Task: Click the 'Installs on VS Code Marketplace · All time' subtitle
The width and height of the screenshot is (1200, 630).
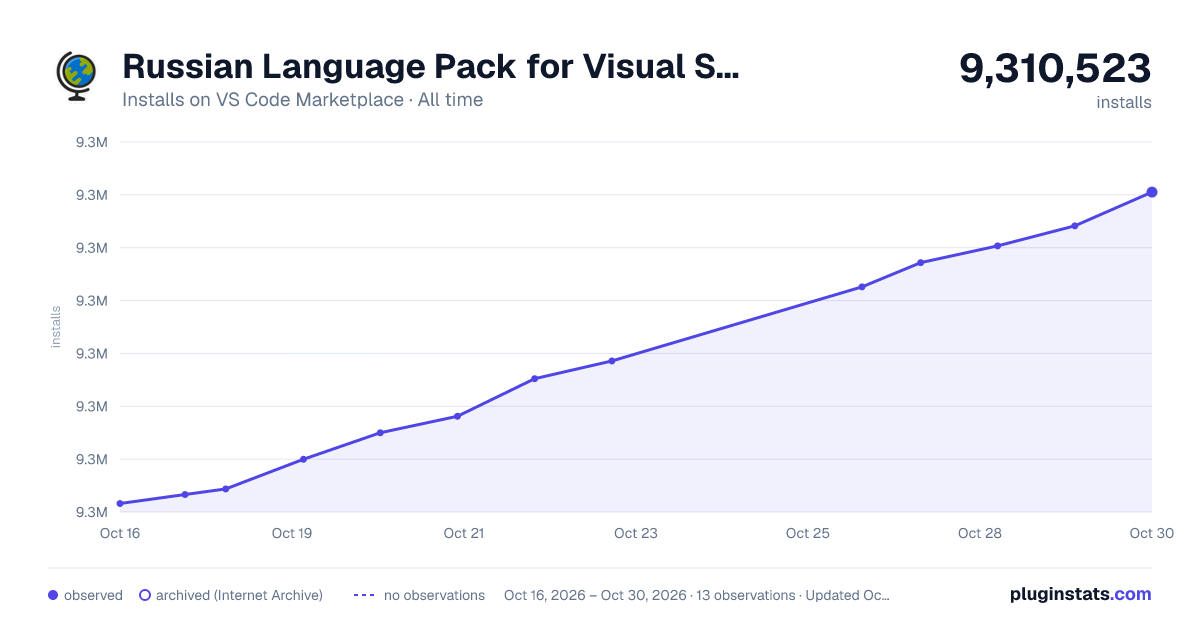Action: pyautogui.click(x=302, y=100)
